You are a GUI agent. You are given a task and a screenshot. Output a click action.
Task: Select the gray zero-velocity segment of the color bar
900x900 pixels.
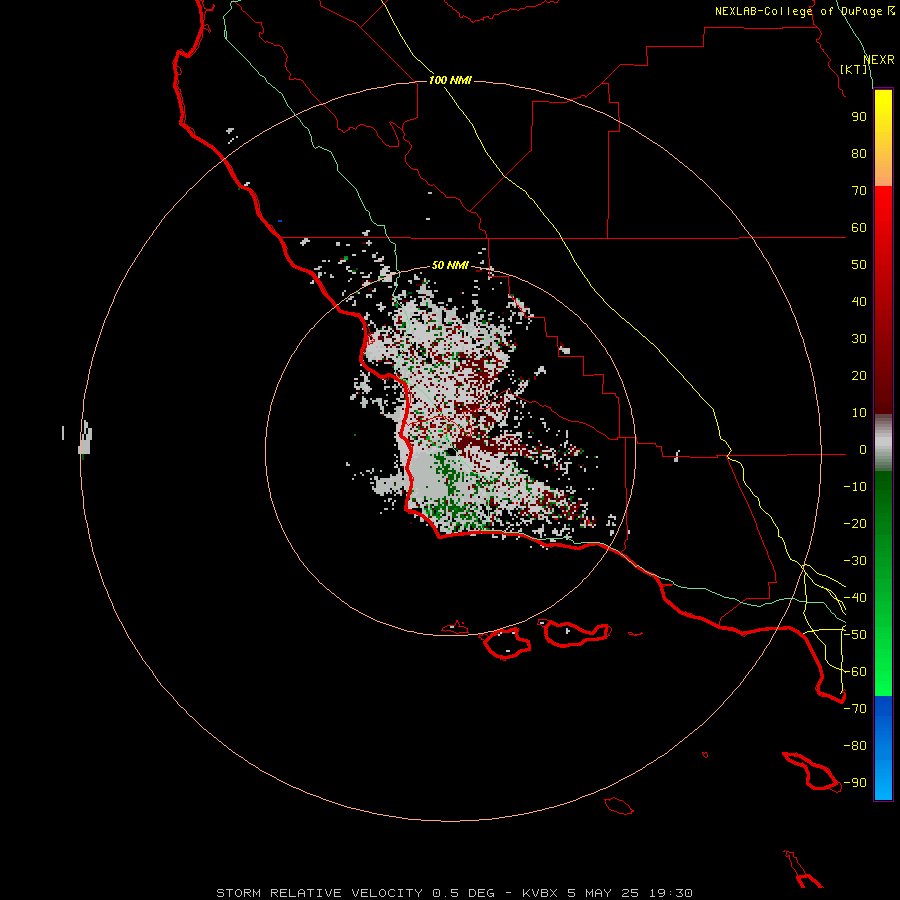coord(883,443)
